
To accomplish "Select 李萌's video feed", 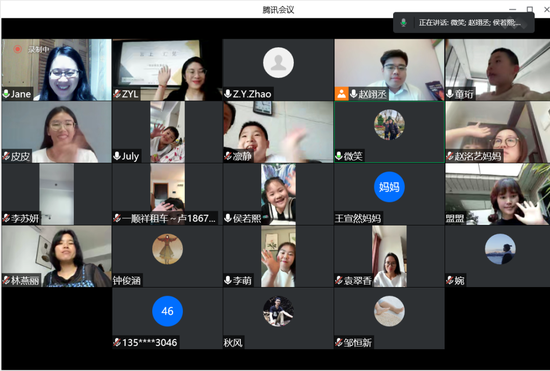I will pyautogui.click(x=279, y=256).
